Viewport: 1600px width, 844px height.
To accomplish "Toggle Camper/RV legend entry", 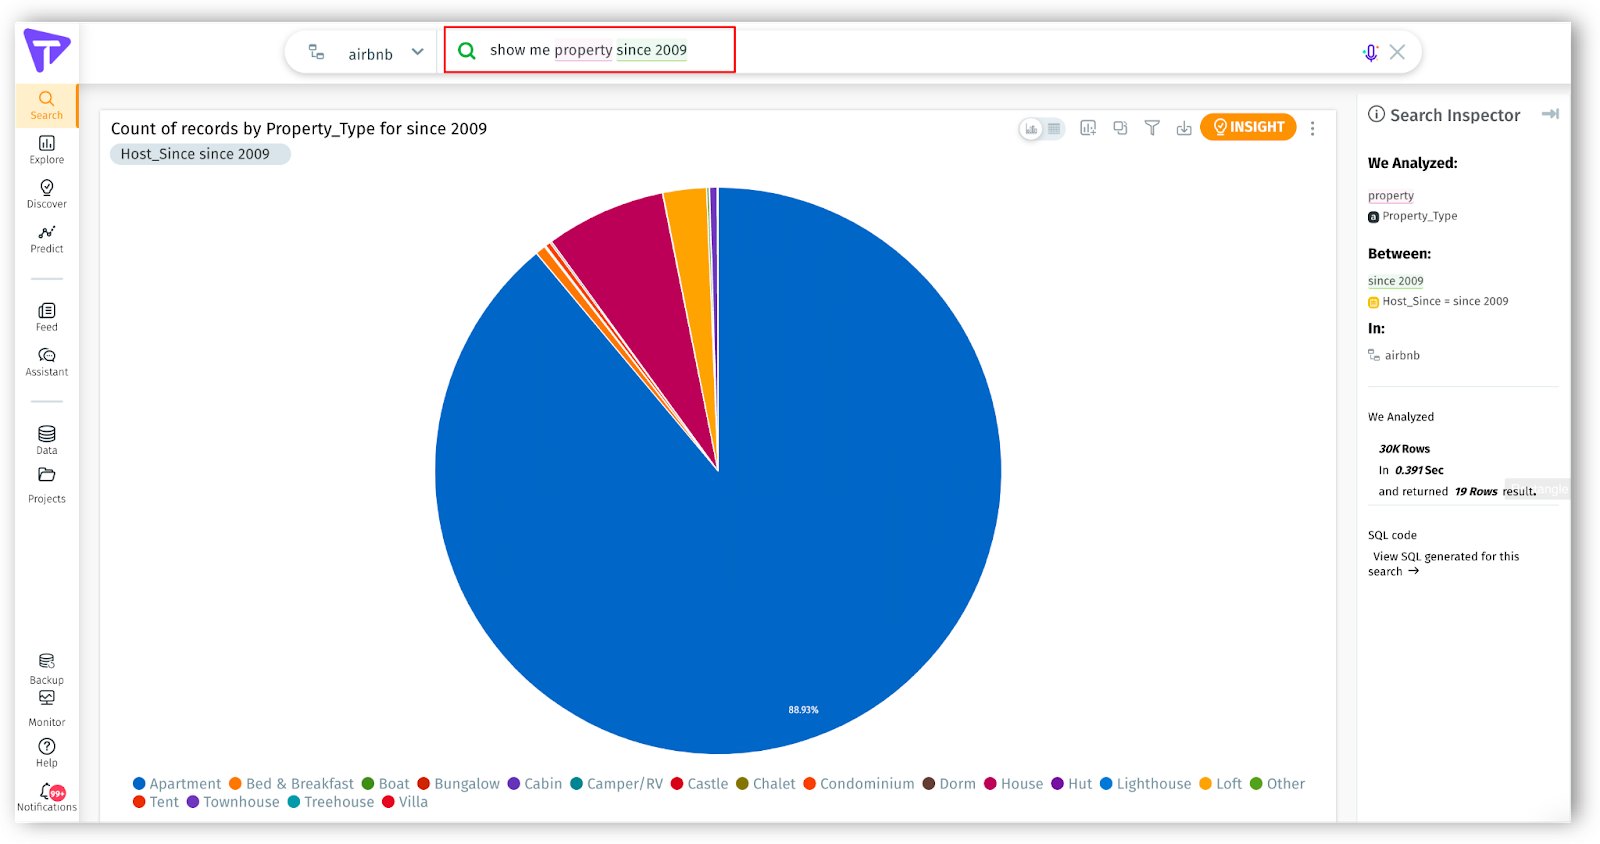I will (x=617, y=784).
